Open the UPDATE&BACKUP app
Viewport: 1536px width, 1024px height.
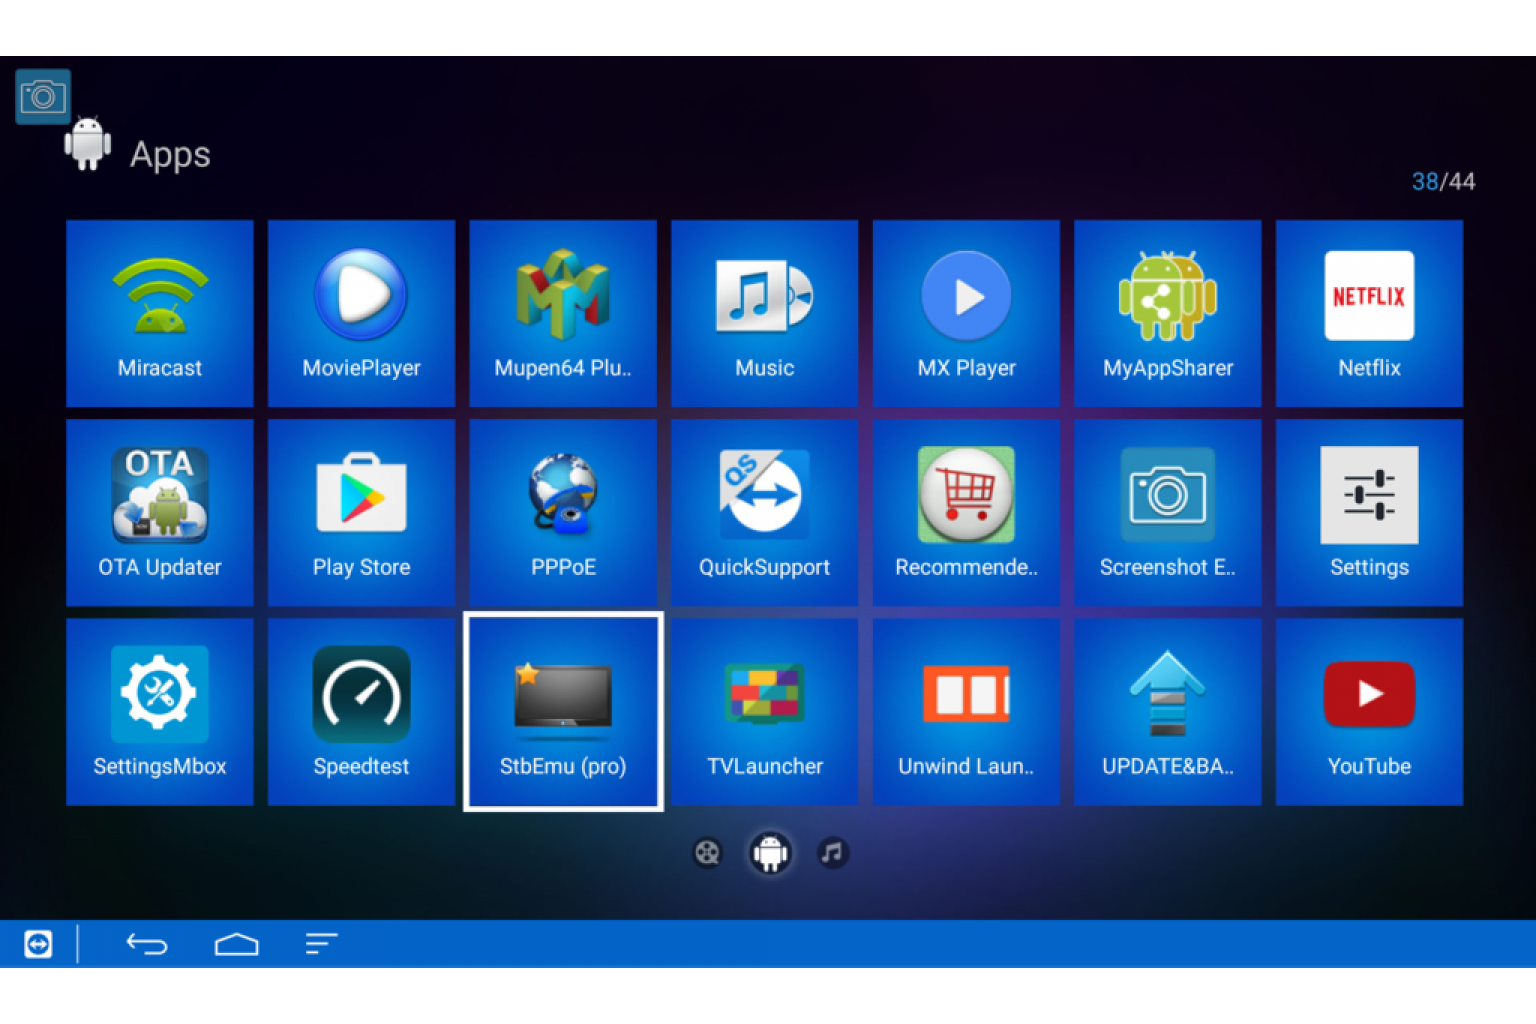coord(1168,711)
